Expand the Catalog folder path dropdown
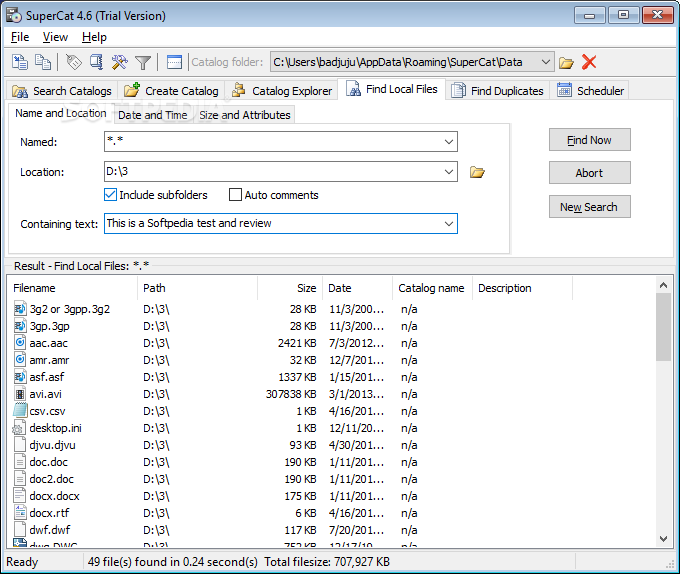 coord(546,62)
